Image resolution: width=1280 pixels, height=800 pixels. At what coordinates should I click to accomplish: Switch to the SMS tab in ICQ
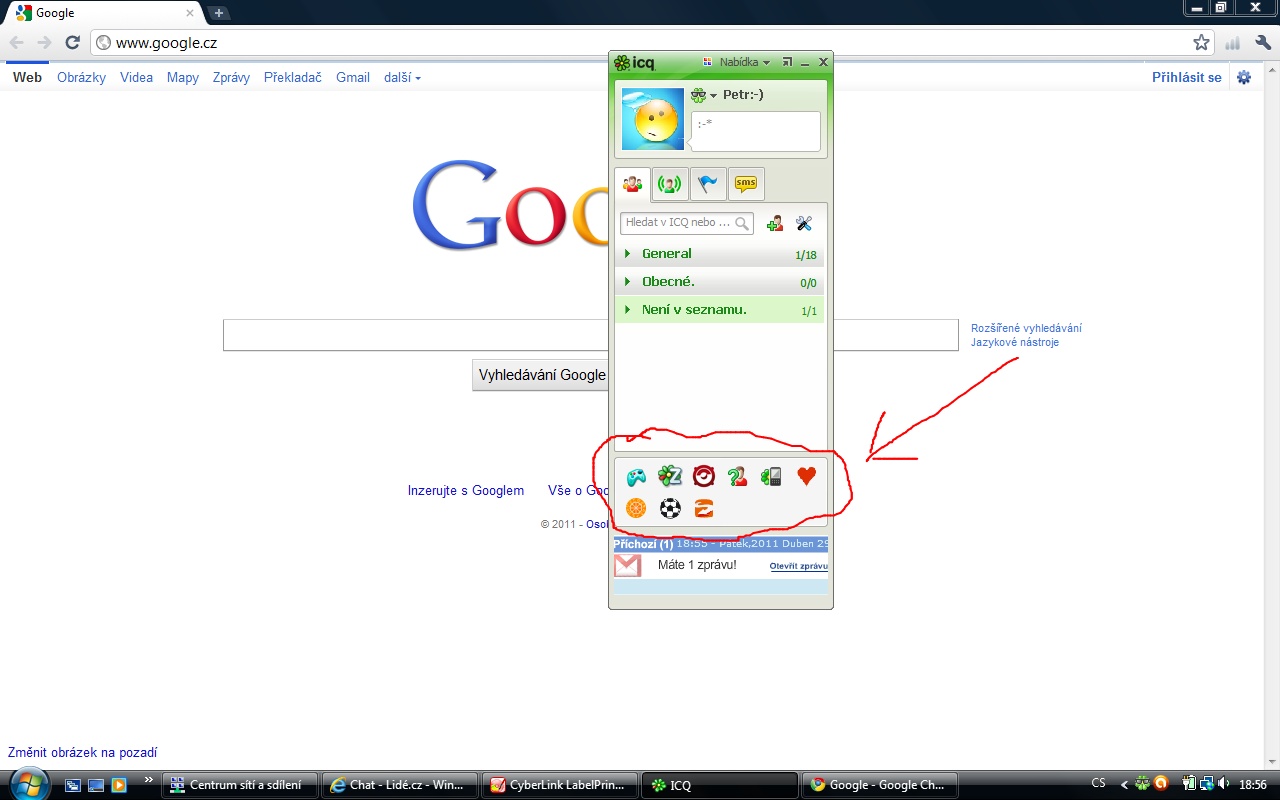(x=746, y=184)
